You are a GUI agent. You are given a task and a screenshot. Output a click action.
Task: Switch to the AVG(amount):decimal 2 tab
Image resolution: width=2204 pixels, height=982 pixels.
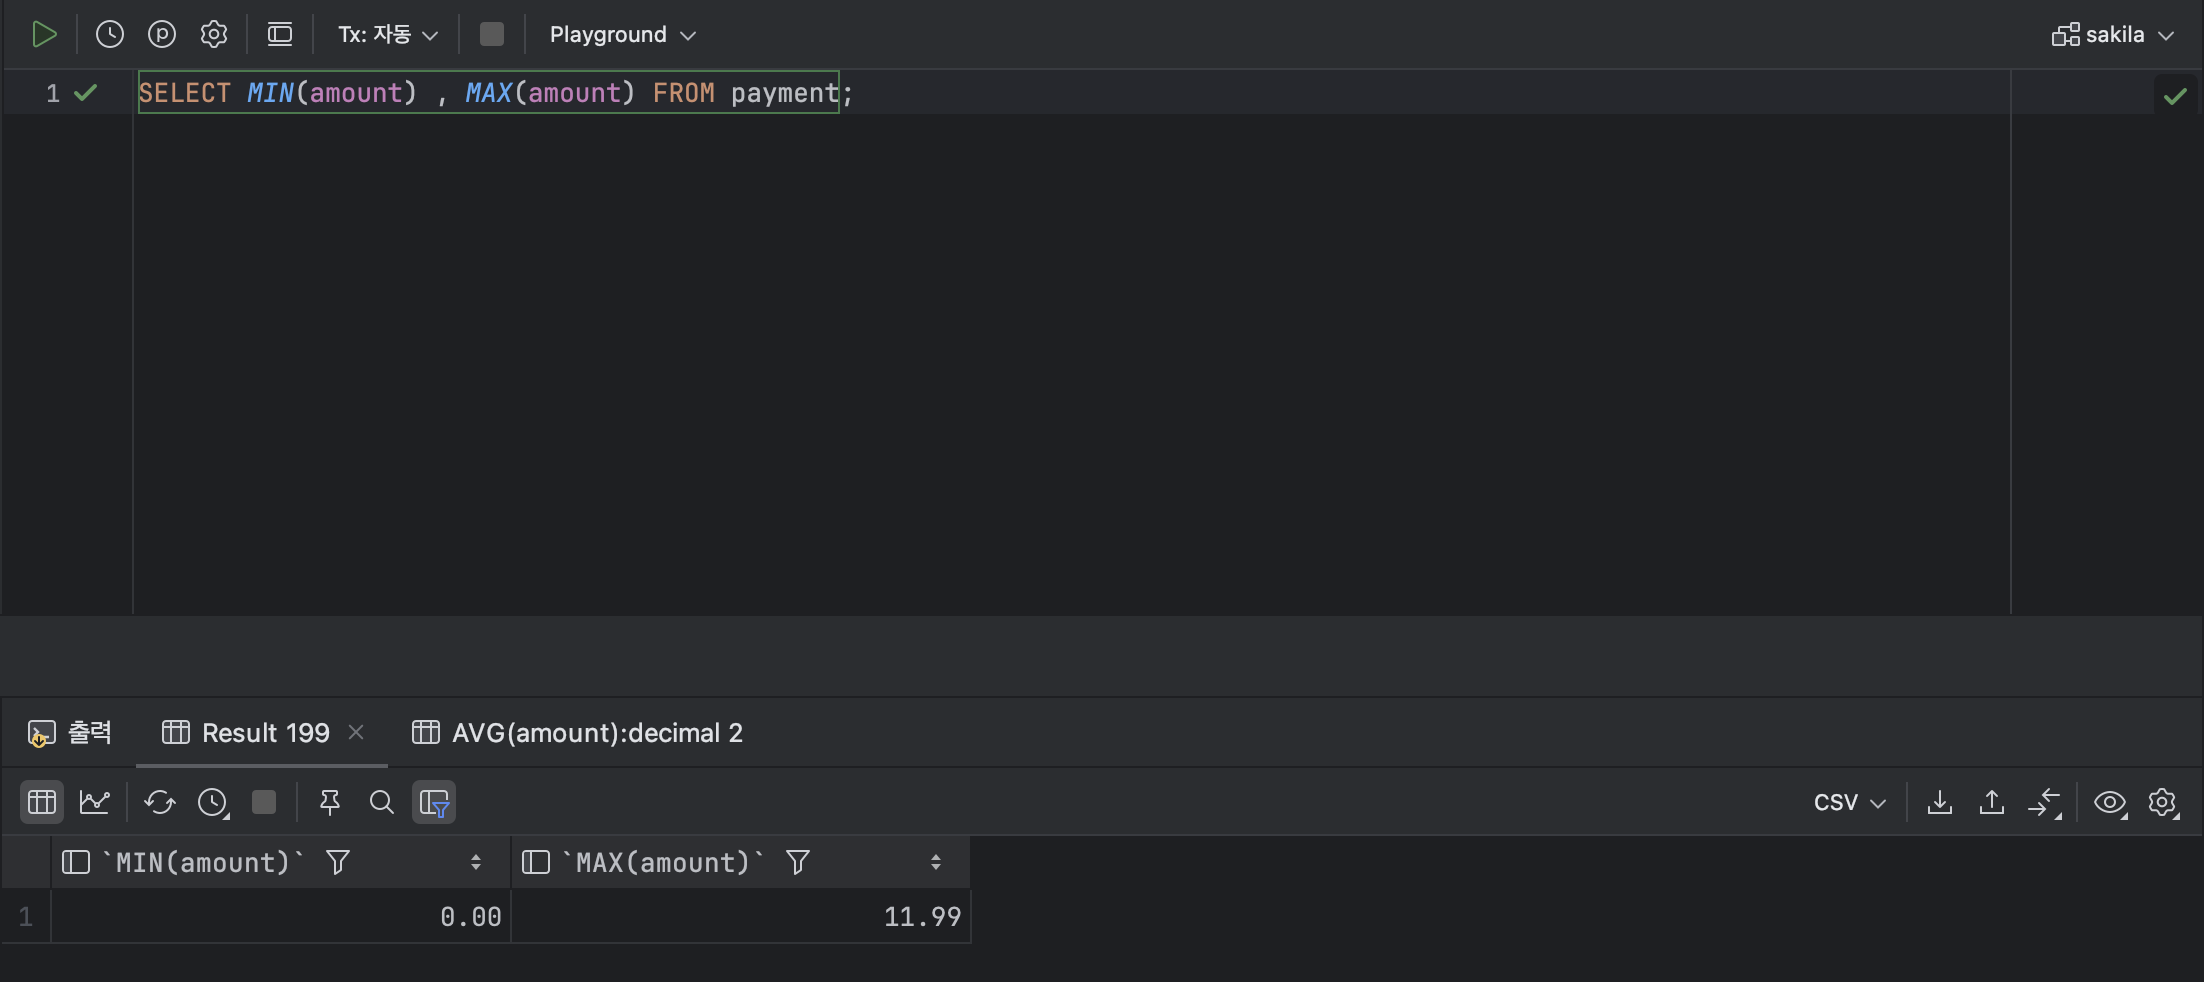coord(578,733)
